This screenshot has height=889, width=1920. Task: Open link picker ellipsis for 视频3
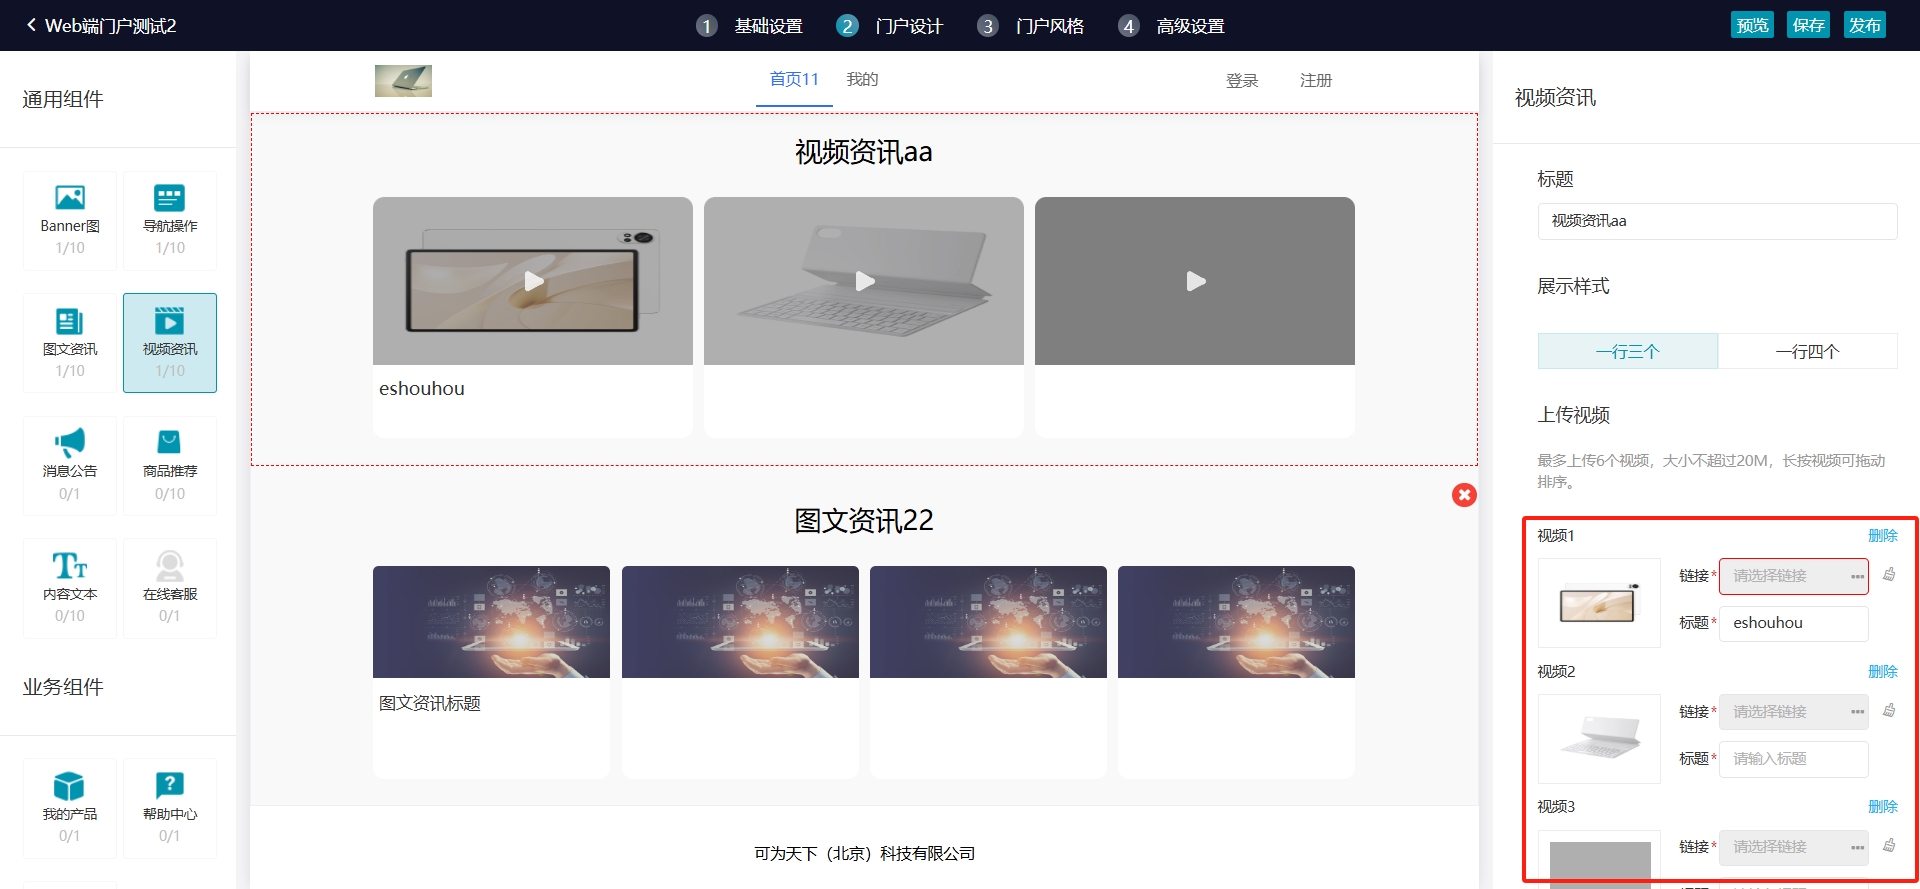pos(1857,847)
